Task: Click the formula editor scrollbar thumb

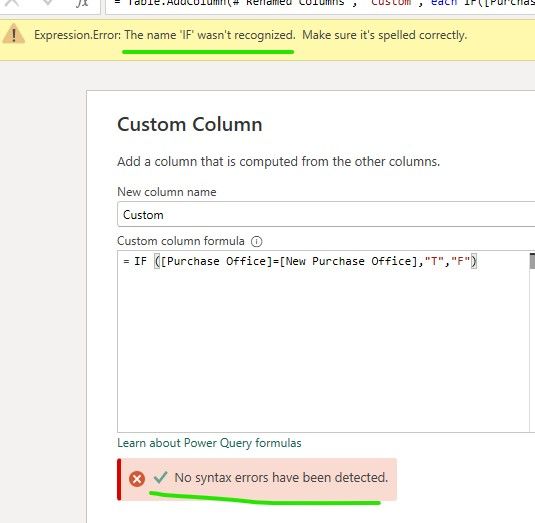Action: coord(532,261)
